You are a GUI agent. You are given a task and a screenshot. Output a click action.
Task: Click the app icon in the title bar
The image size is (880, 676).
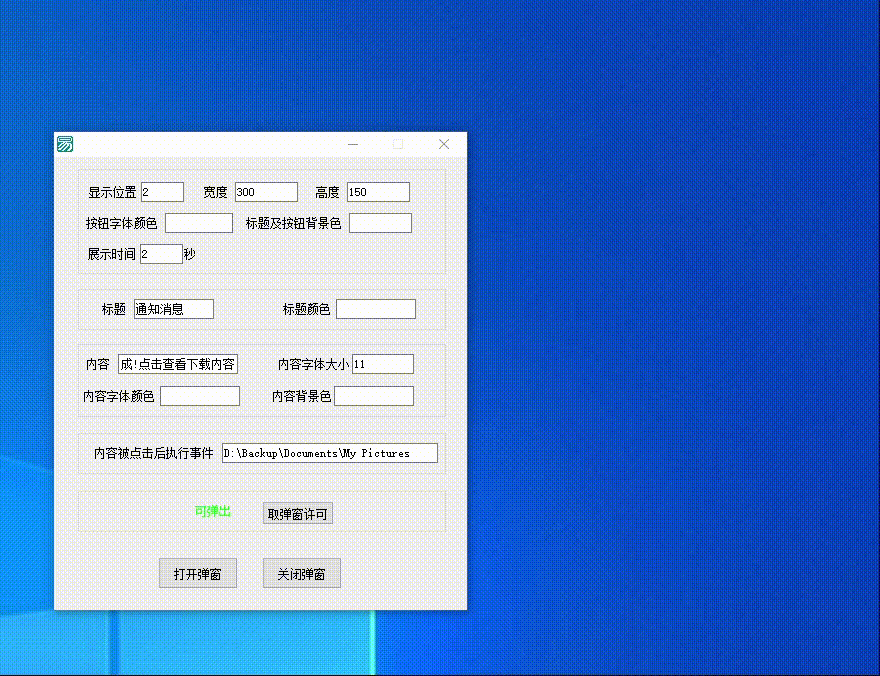tap(65, 144)
